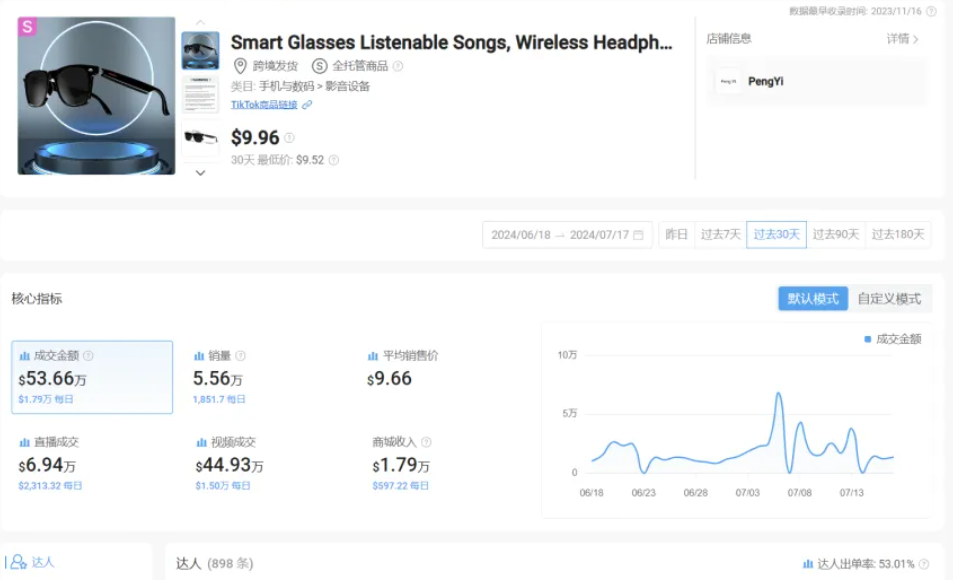The width and height of the screenshot is (953, 582).
Task: Select the 过去7天 time range tab
Action: point(721,235)
